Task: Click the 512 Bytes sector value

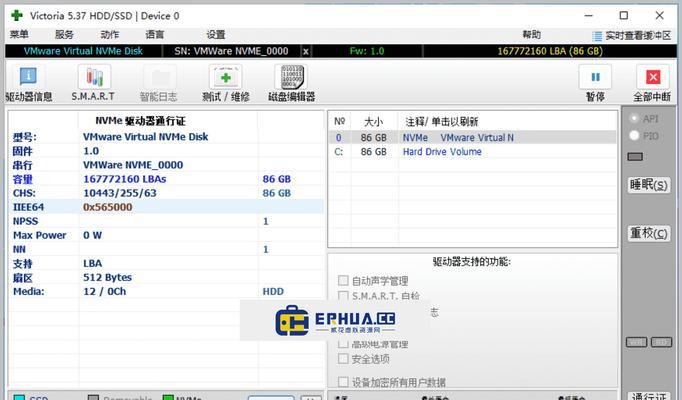Action: coord(107,277)
